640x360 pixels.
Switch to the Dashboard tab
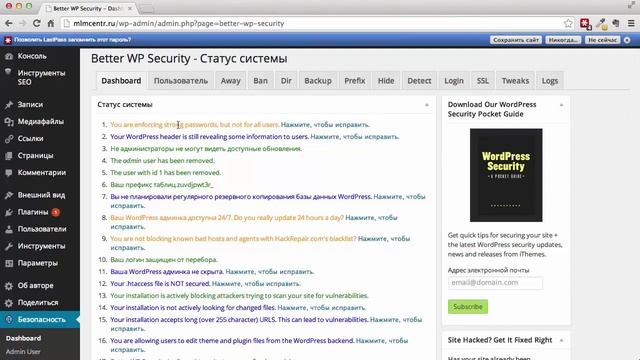point(121,81)
